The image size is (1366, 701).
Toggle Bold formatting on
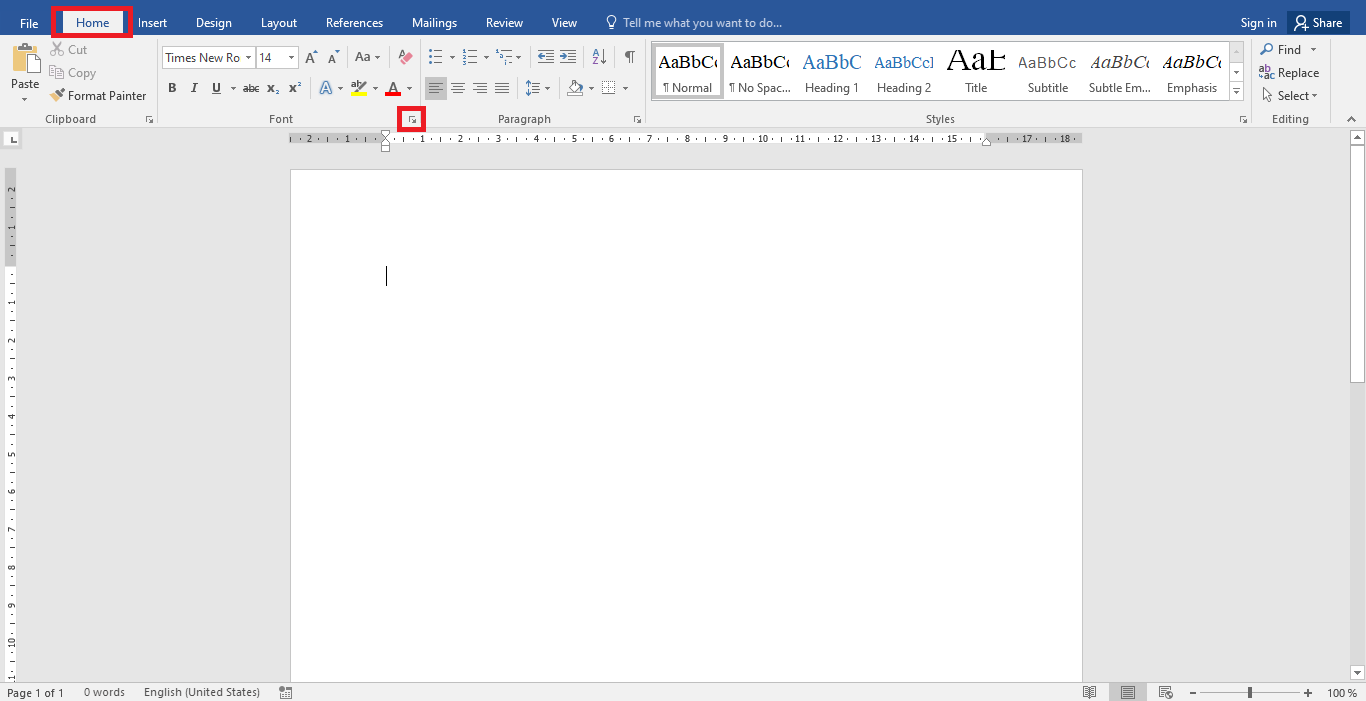click(x=172, y=88)
